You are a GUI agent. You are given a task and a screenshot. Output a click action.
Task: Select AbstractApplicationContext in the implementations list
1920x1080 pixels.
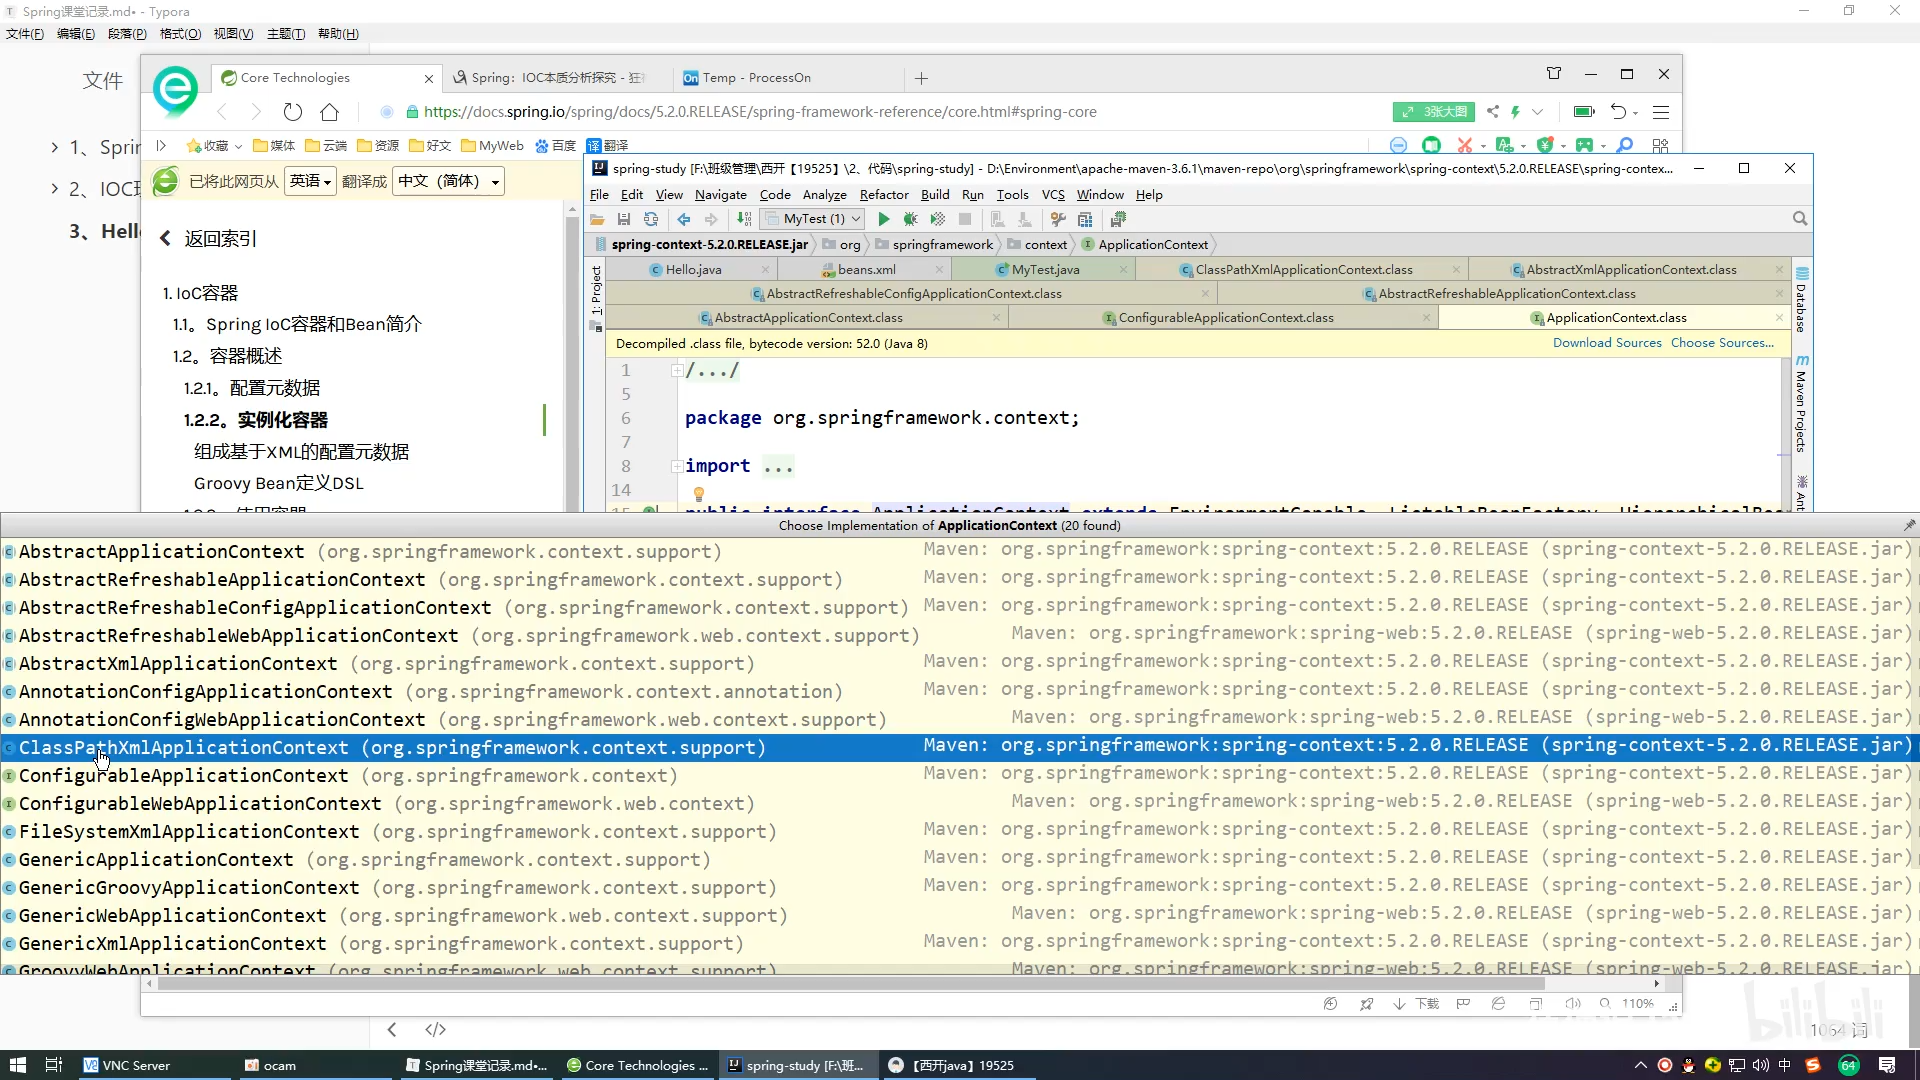(x=960, y=551)
